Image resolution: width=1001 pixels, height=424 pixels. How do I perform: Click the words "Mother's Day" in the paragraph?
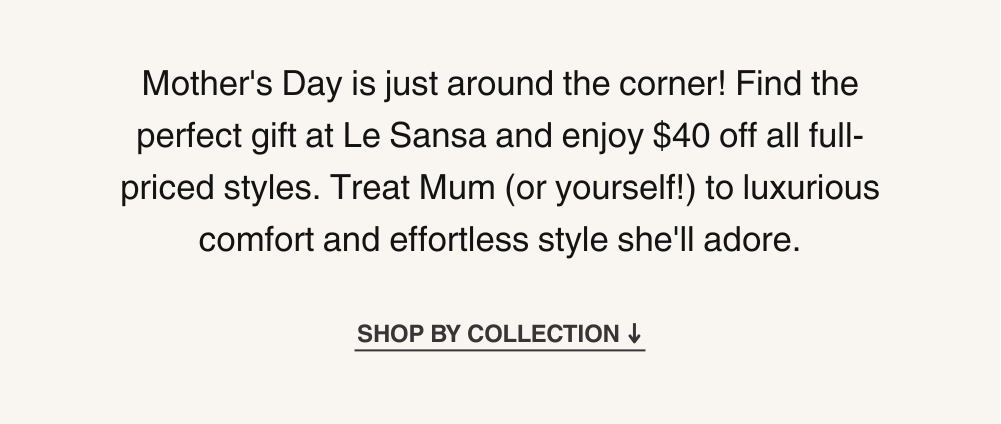click(x=241, y=84)
